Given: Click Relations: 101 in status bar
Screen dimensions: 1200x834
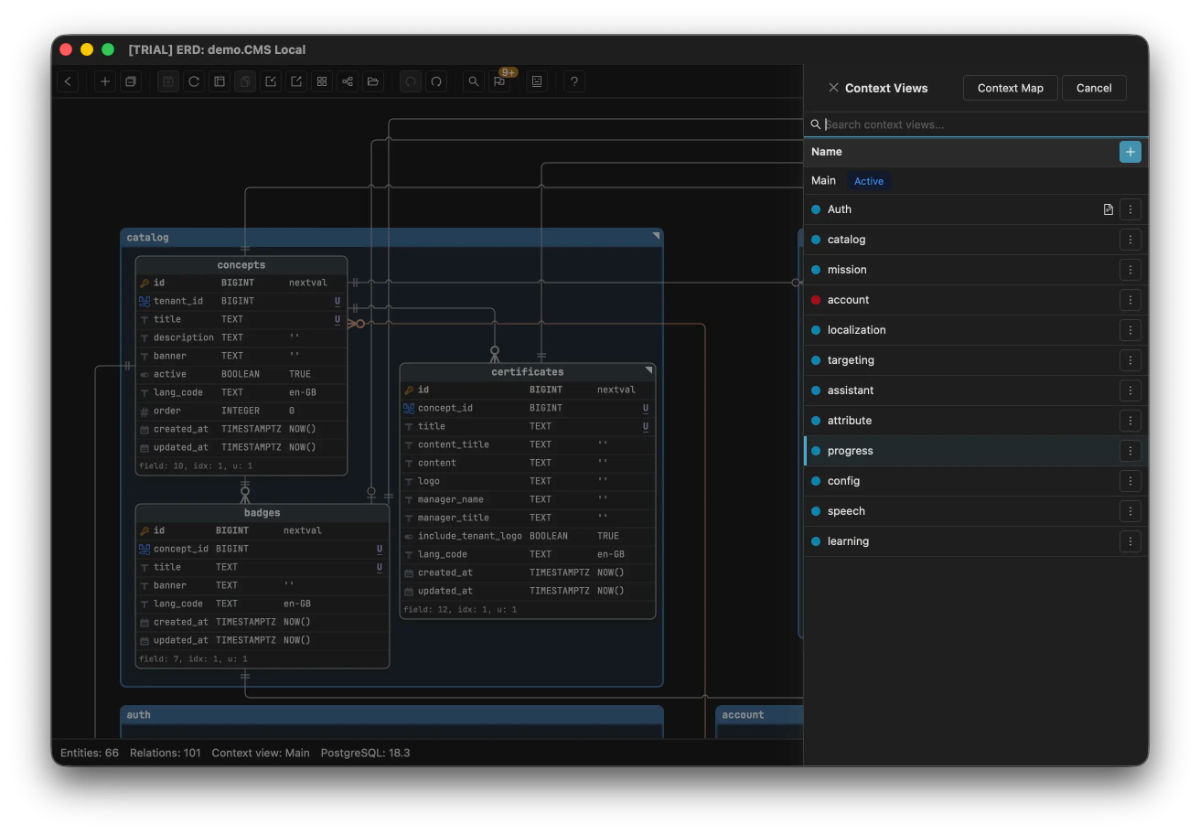Looking at the screenshot, I should [165, 753].
